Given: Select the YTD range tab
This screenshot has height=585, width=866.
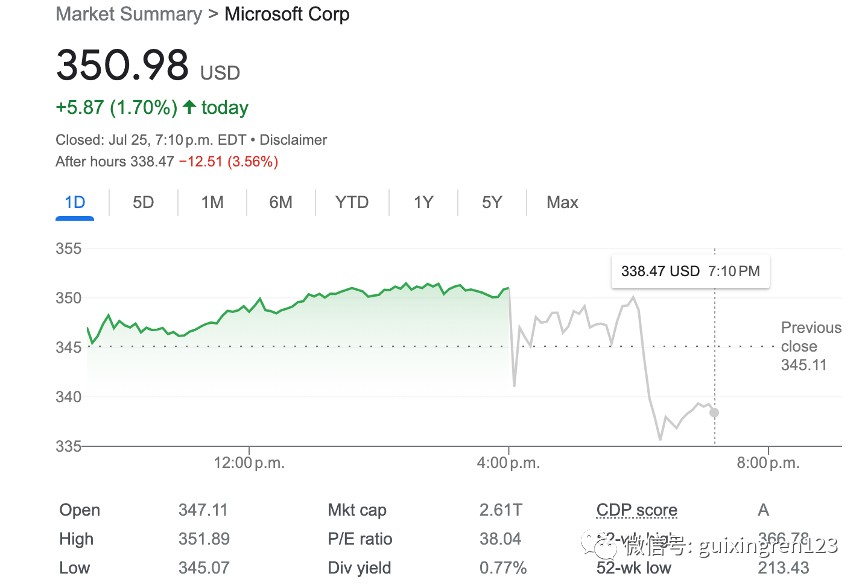Looking at the screenshot, I should coord(351,202).
